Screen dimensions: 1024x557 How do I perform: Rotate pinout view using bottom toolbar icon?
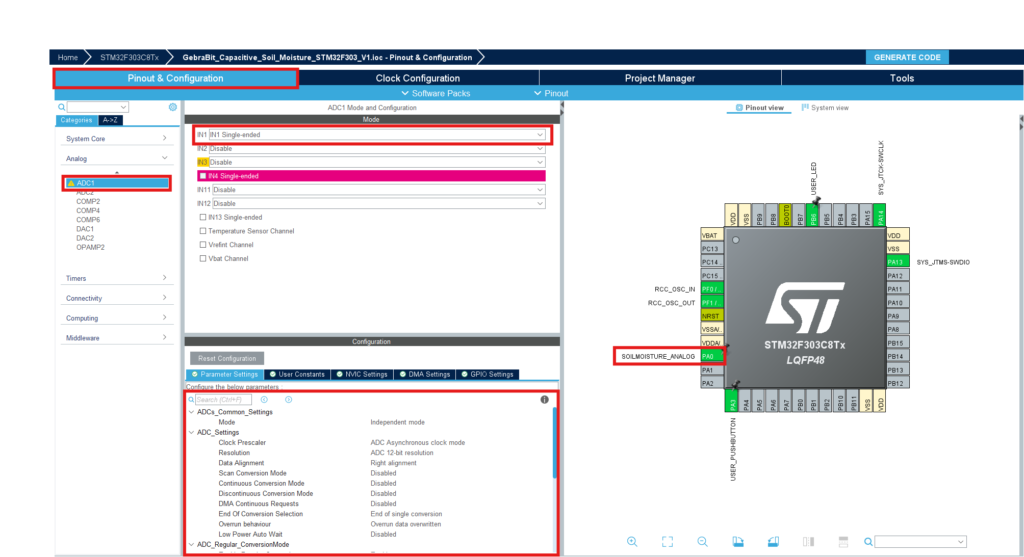coord(738,541)
